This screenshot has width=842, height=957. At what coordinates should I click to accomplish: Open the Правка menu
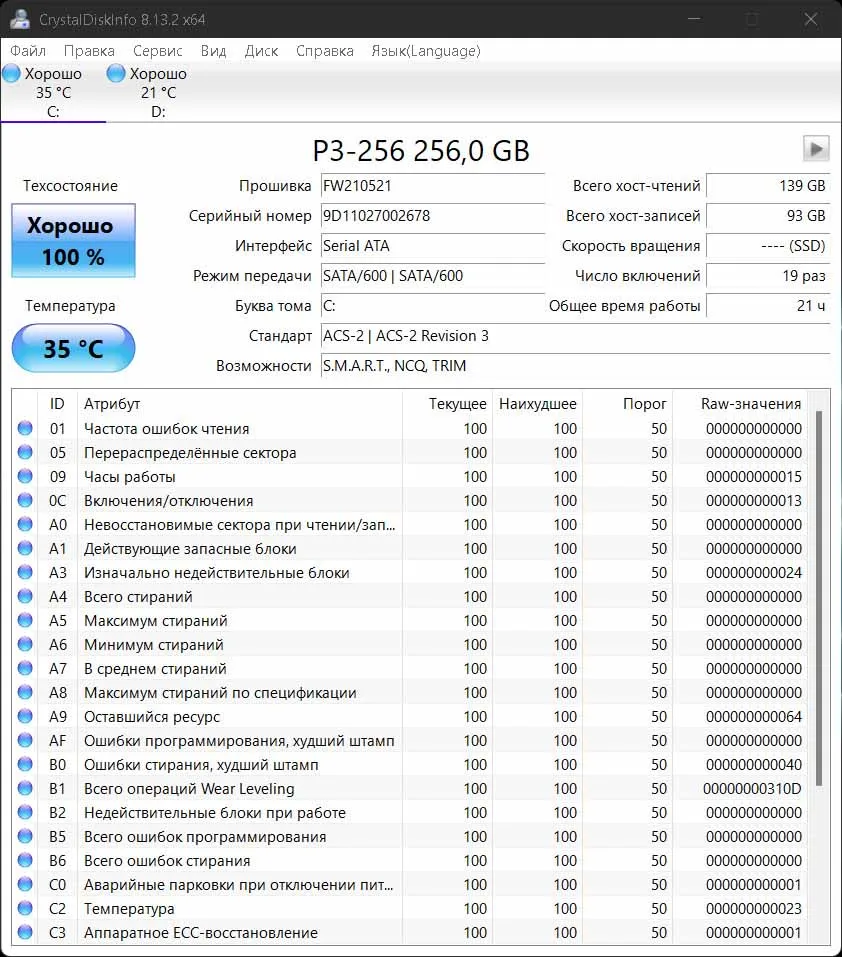pos(89,51)
